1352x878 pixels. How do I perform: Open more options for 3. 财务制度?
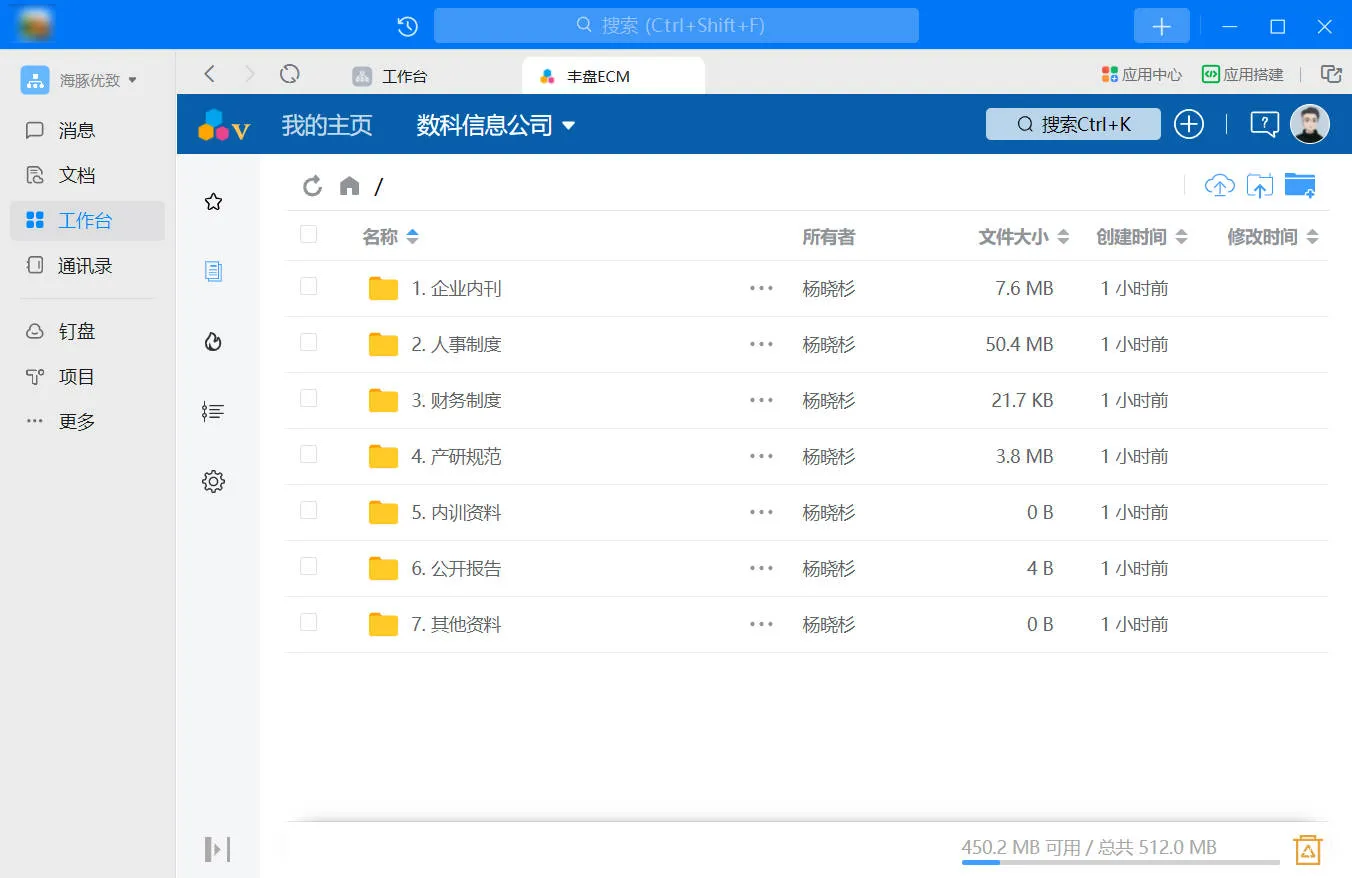pyautogui.click(x=761, y=400)
